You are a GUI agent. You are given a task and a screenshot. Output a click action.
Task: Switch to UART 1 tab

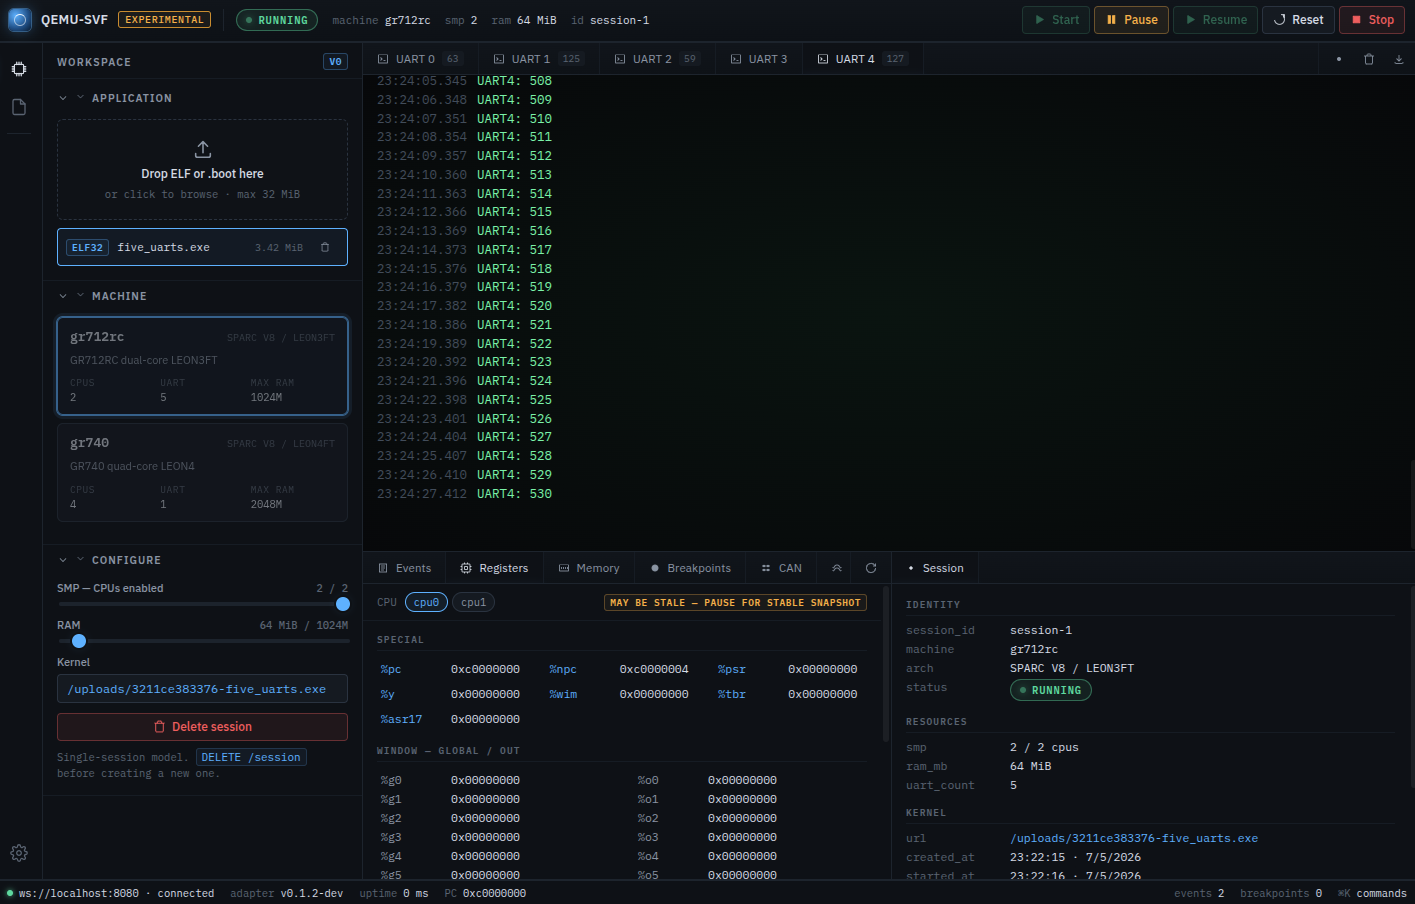click(538, 59)
